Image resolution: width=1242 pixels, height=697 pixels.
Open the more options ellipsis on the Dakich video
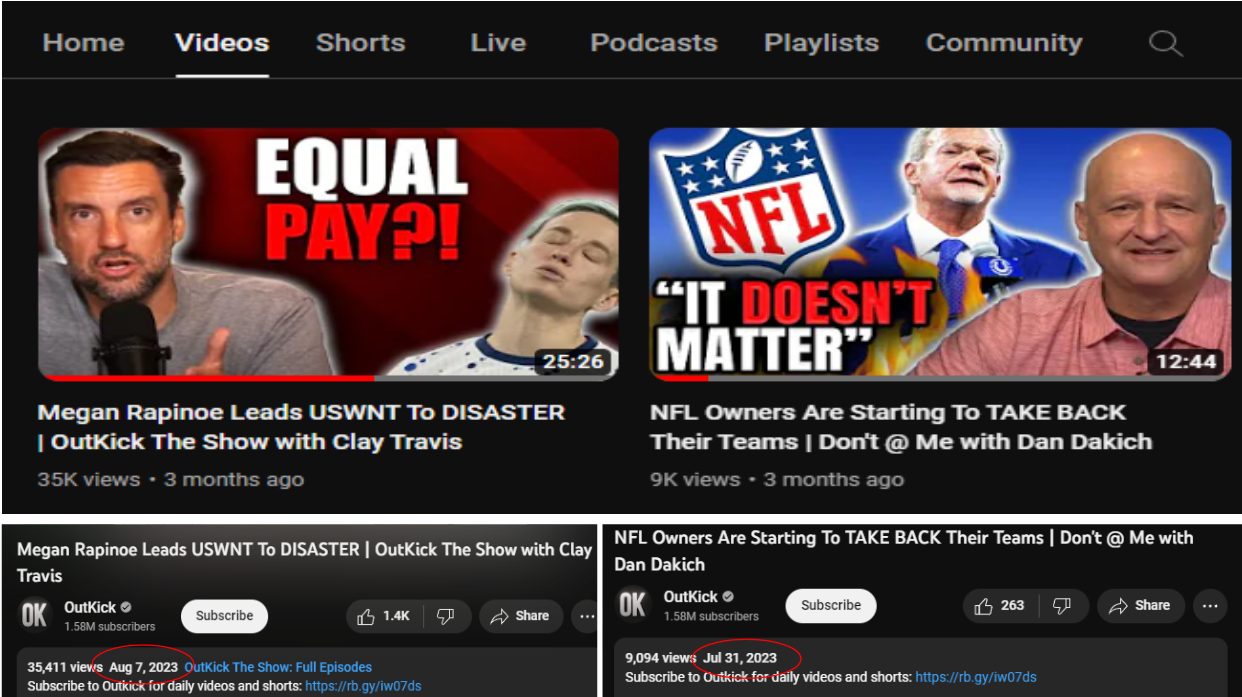[1210, 606]
